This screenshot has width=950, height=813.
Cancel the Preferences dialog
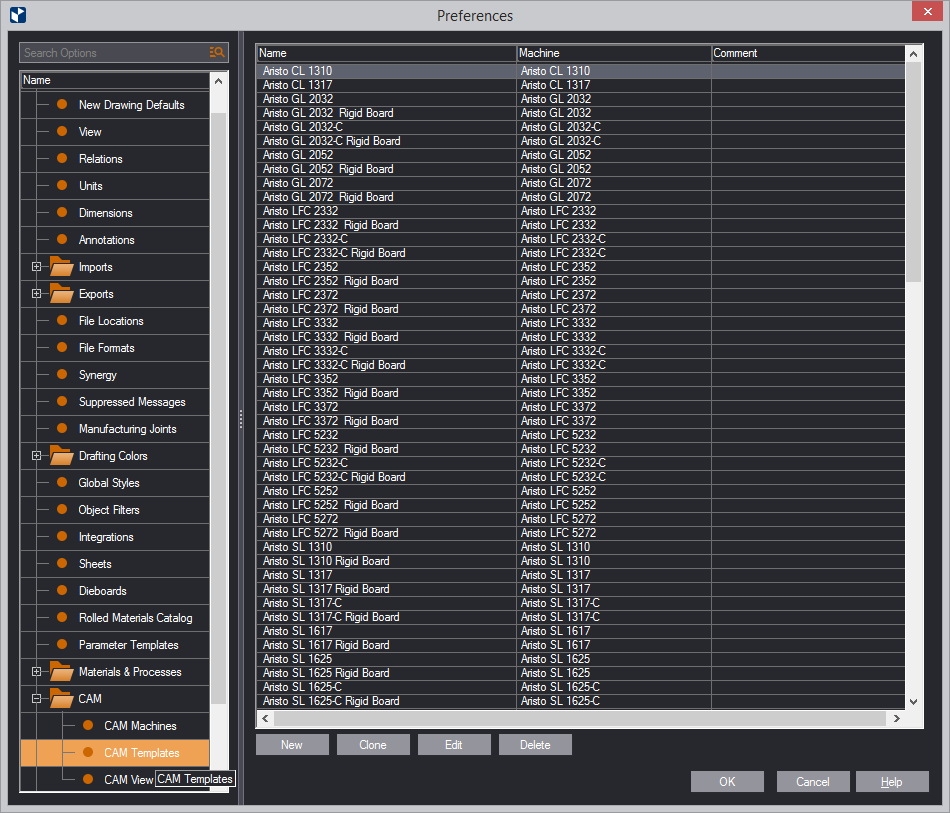[813, 781]
